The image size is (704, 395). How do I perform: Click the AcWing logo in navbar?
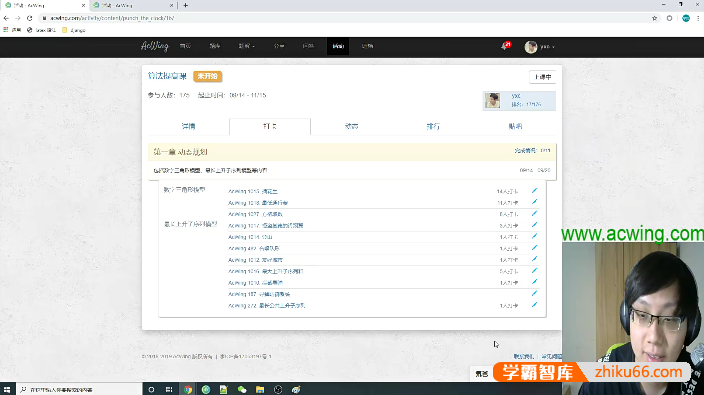tap(155, 46)
